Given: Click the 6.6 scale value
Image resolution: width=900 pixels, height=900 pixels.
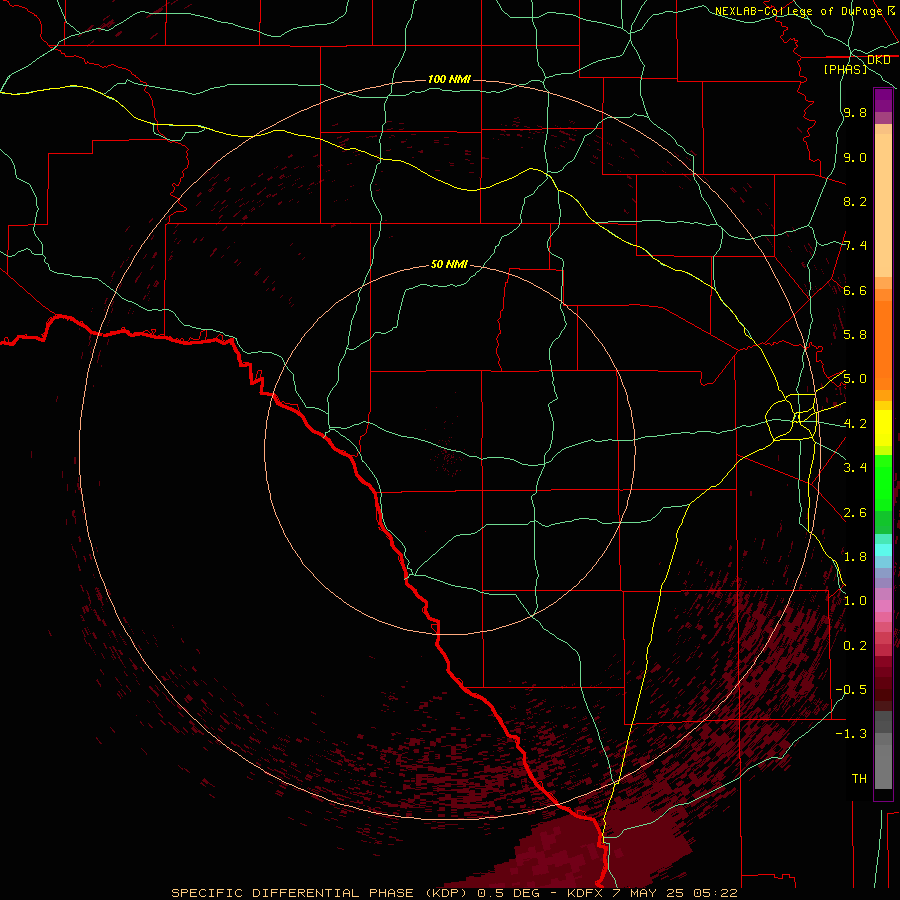Looking at the screenshot, I should [x=855, y=290].
